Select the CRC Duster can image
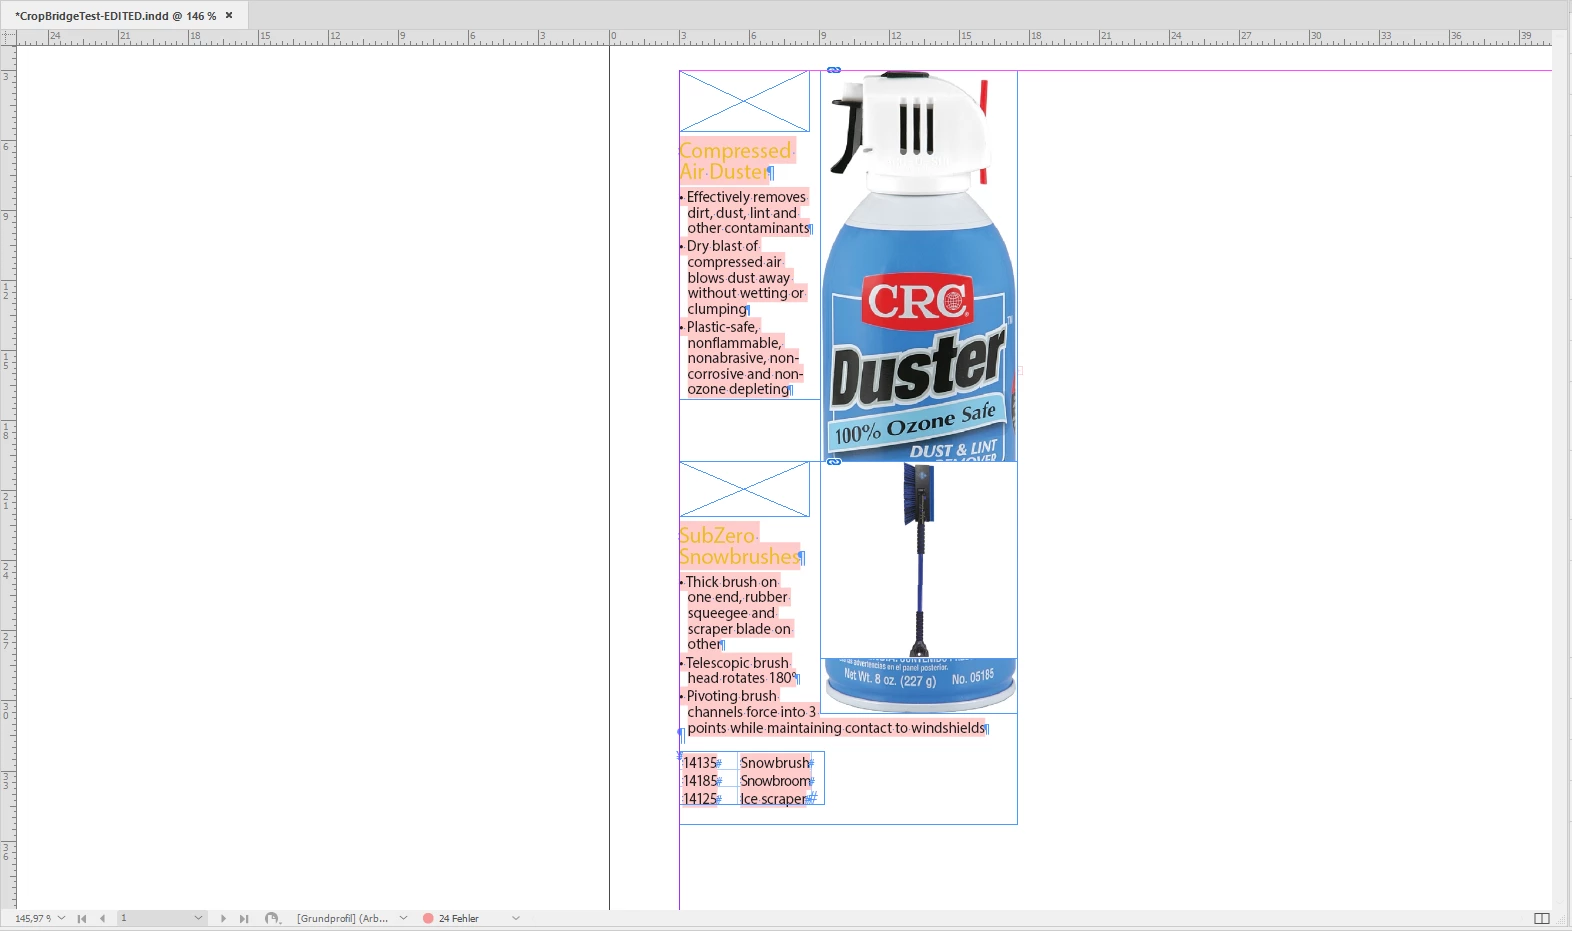 click(919, 266)
